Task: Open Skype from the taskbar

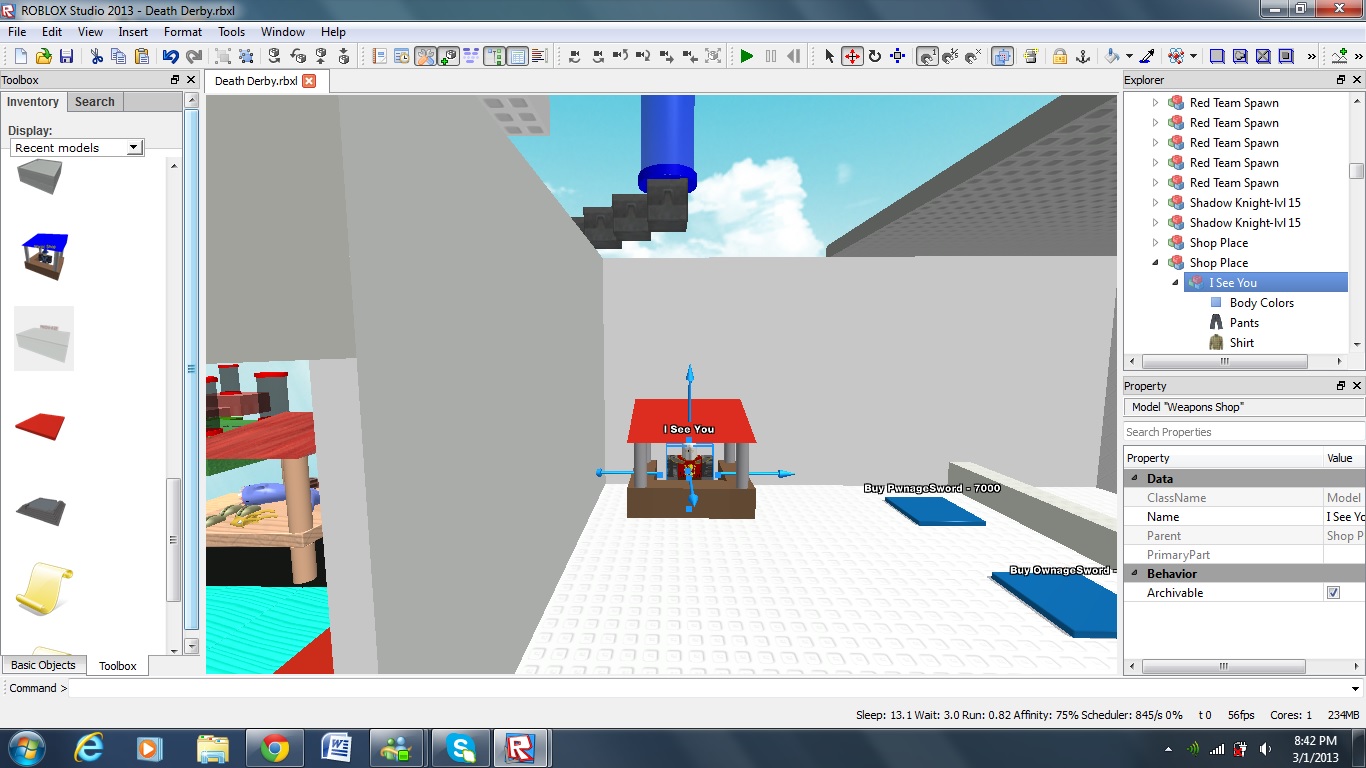Action: click(x=461, y=748)
